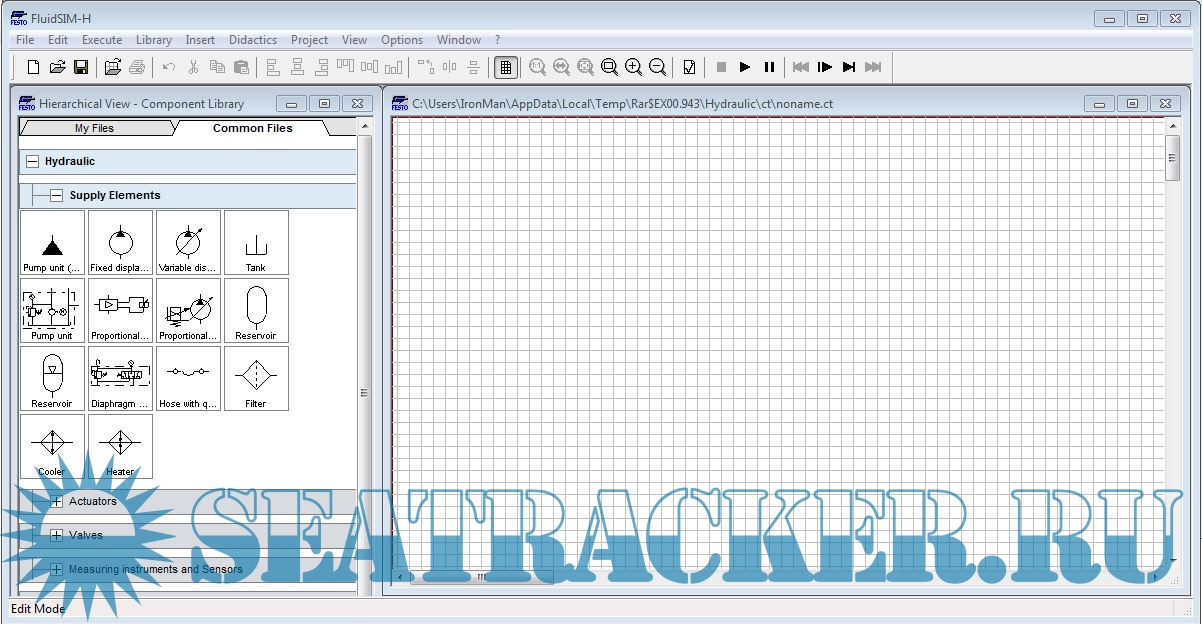Click the Print toolbar icon
Image resolution: width=1202 pixels, height=624 pixels.
[x=137, y=67]
